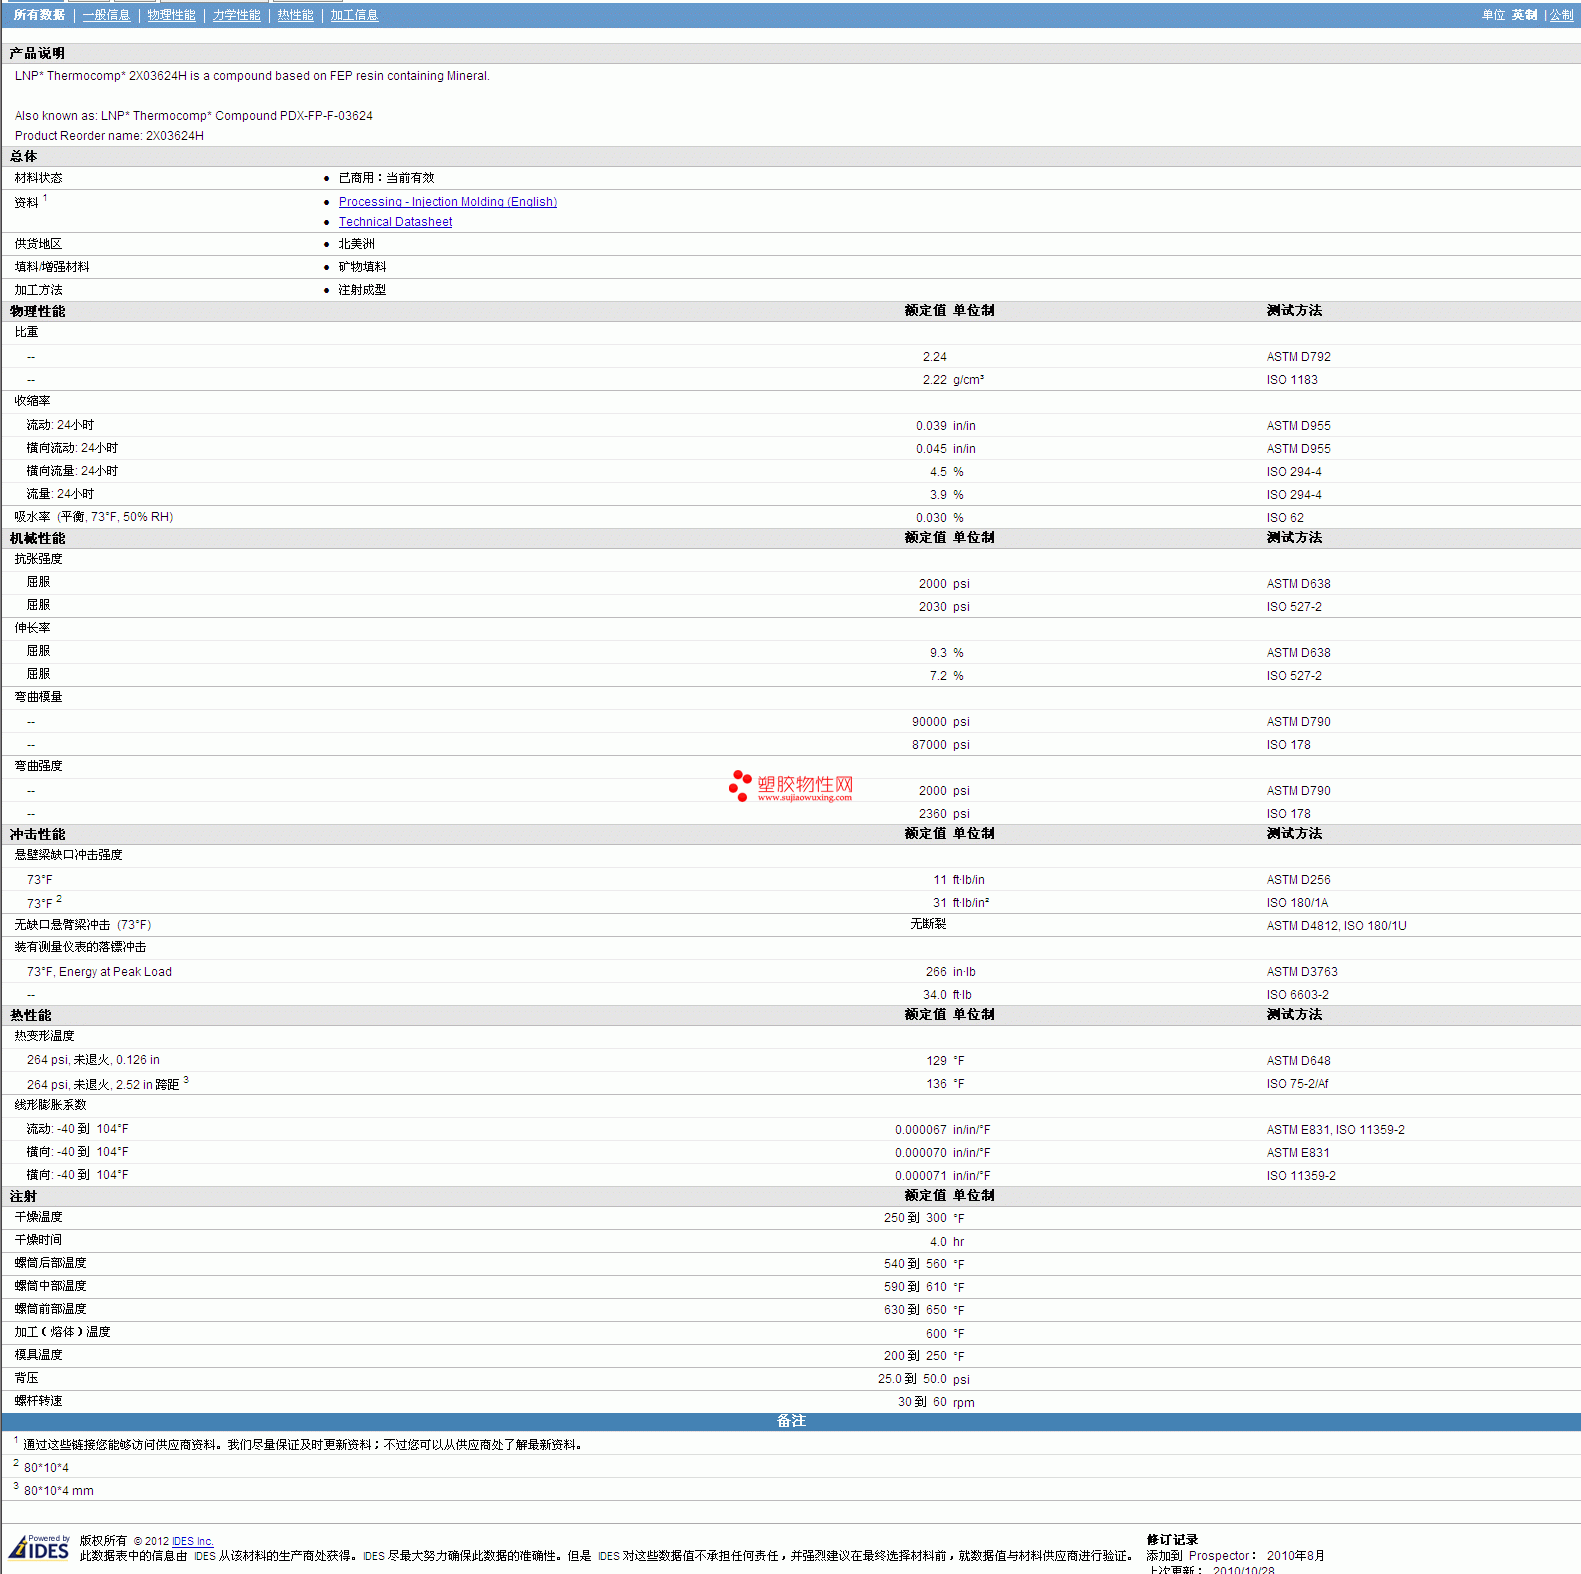Click the 注射 section header
Image resolution: width=1581 pixels, height=1574 pixels.
point(23,1196)
